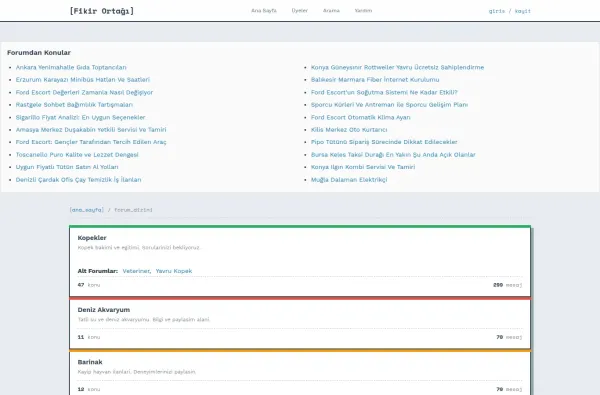Open topic Ankara Yenimahalle Gıda Toptancıları
The height and width of the screenshot is (395, 600).
coord(71,67)
